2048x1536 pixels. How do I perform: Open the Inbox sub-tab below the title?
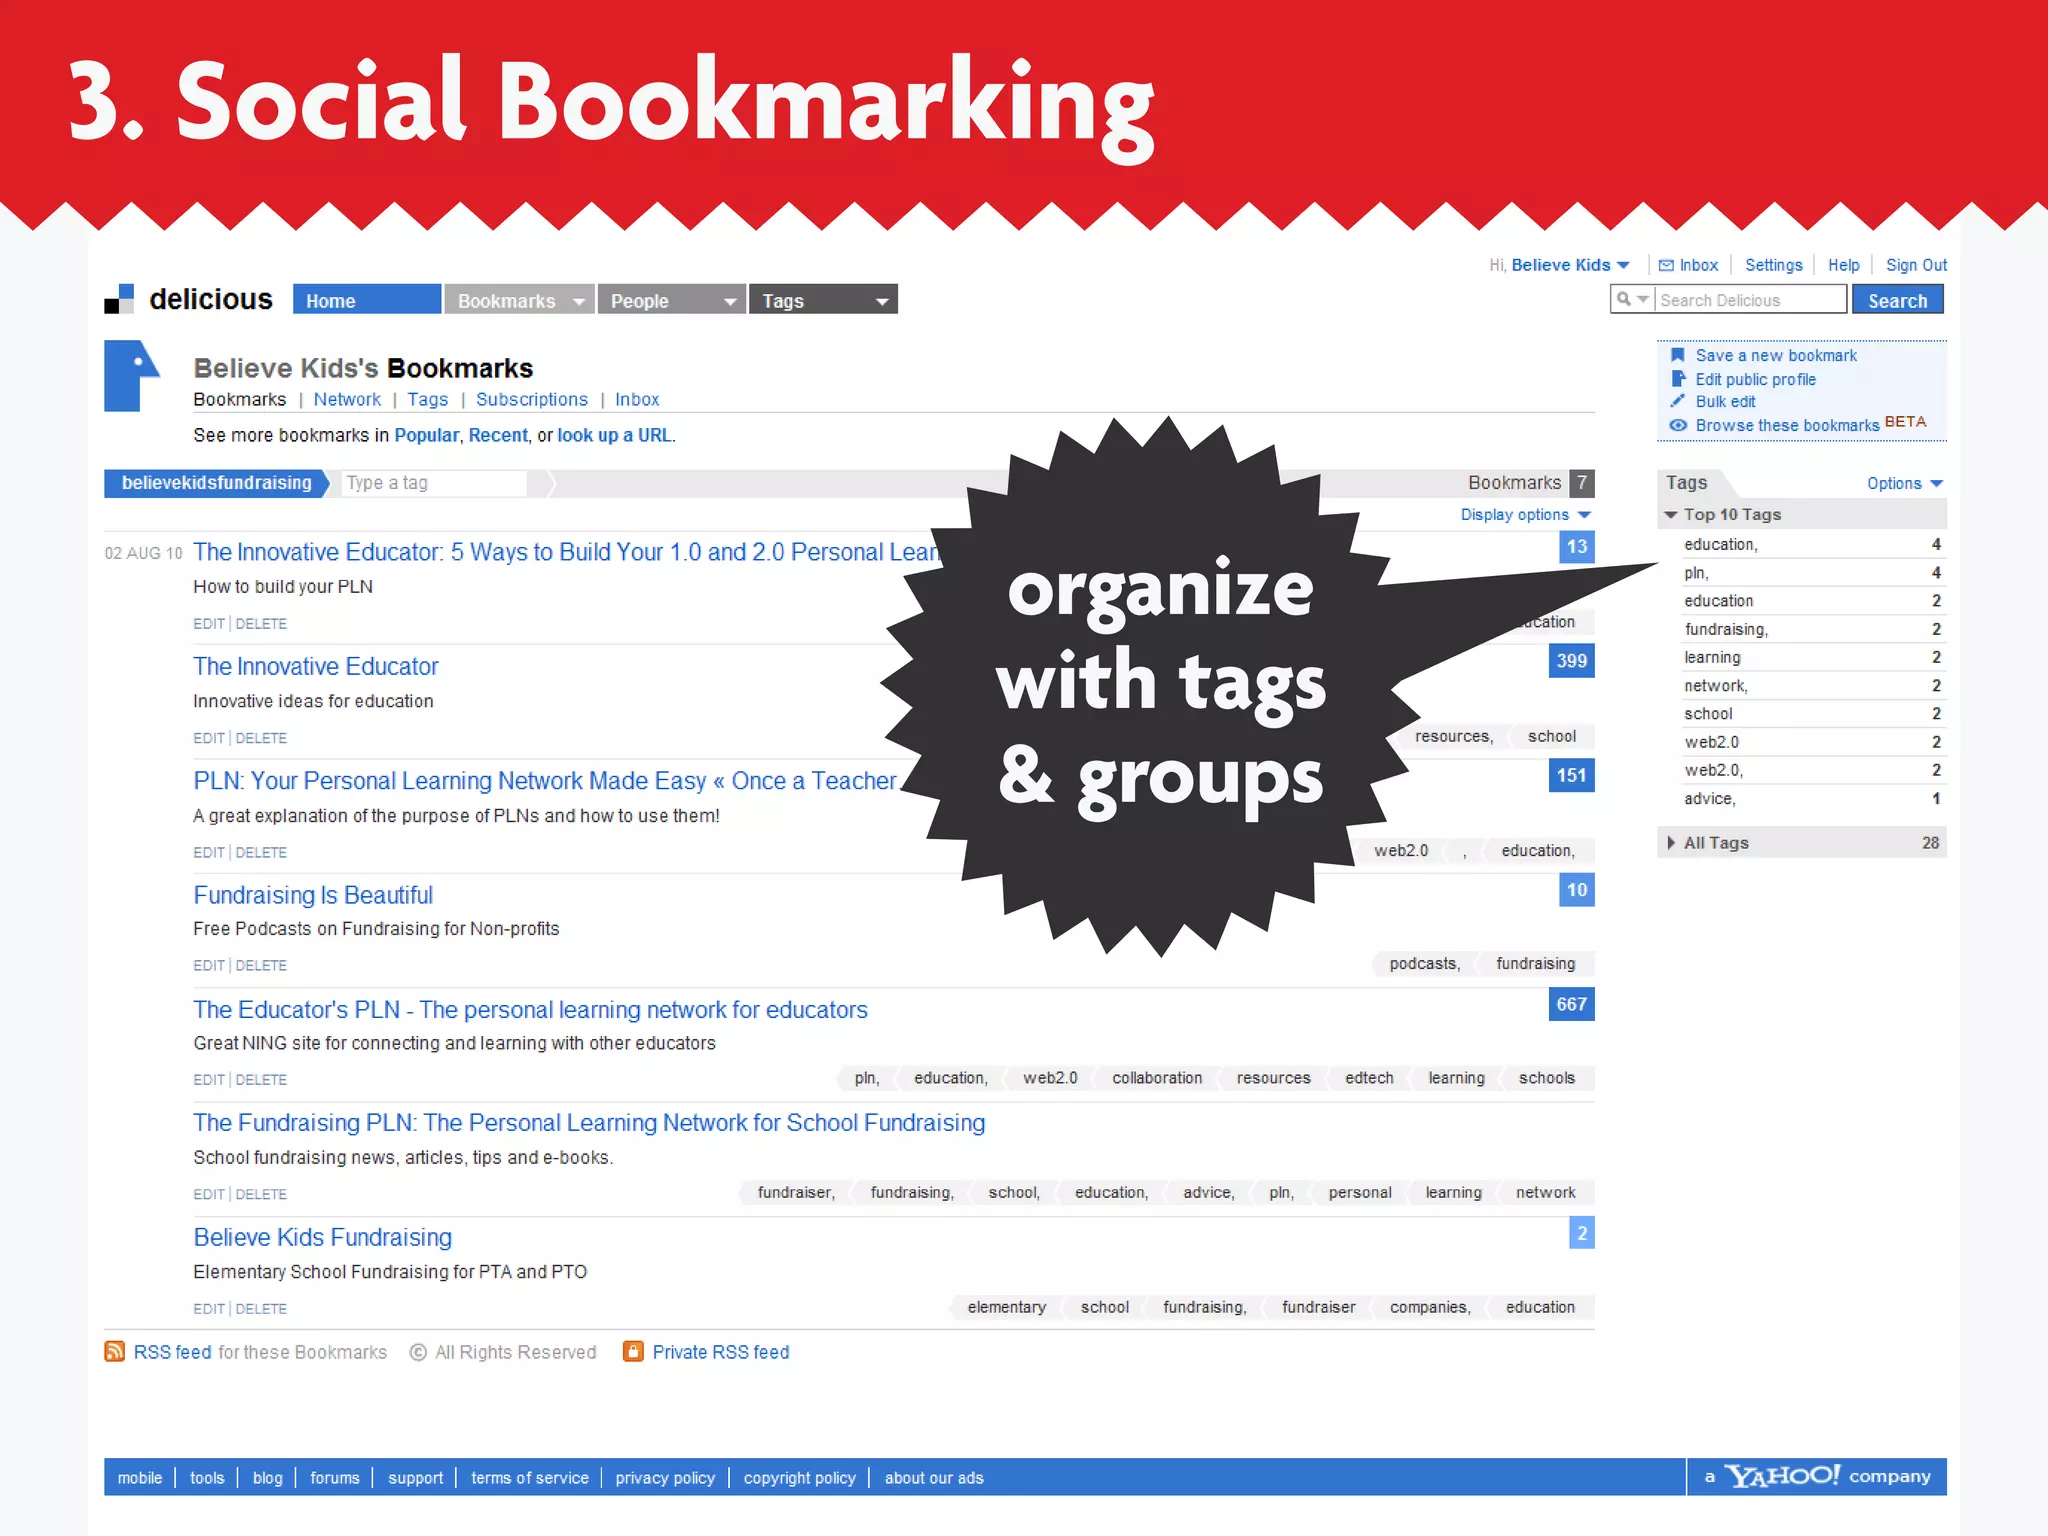(637, 399)
